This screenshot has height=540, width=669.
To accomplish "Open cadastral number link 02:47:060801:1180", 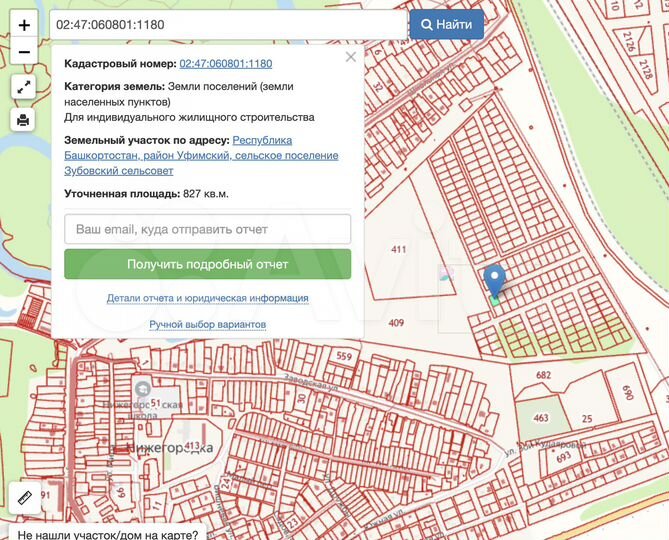I will point(226,64).
